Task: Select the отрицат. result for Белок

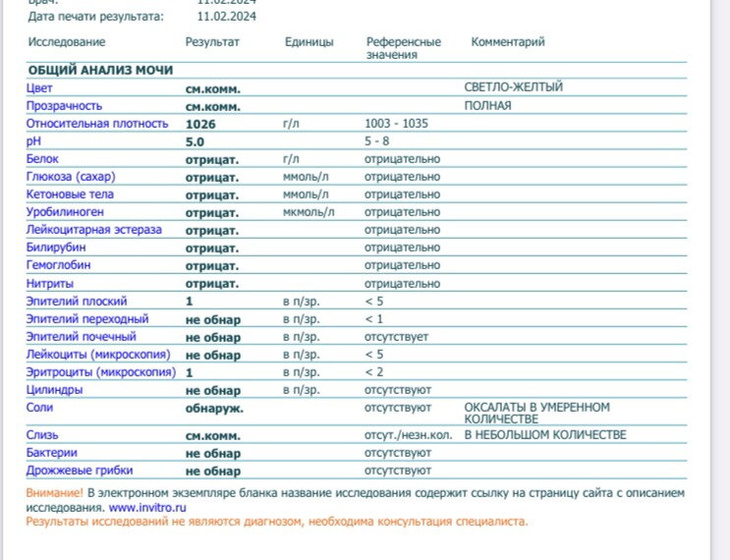Action: [212, 160]
